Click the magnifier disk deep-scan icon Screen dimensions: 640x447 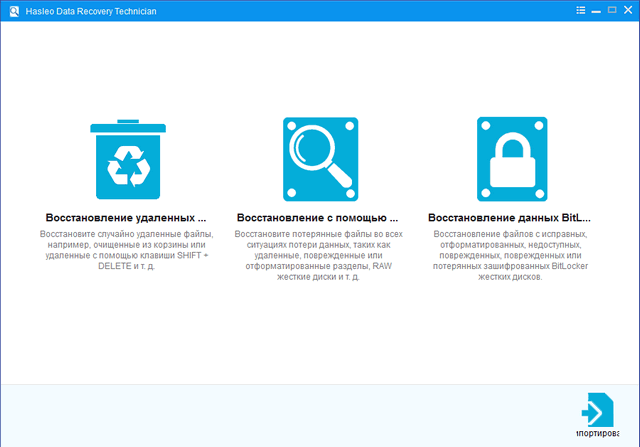coord(320,159)
